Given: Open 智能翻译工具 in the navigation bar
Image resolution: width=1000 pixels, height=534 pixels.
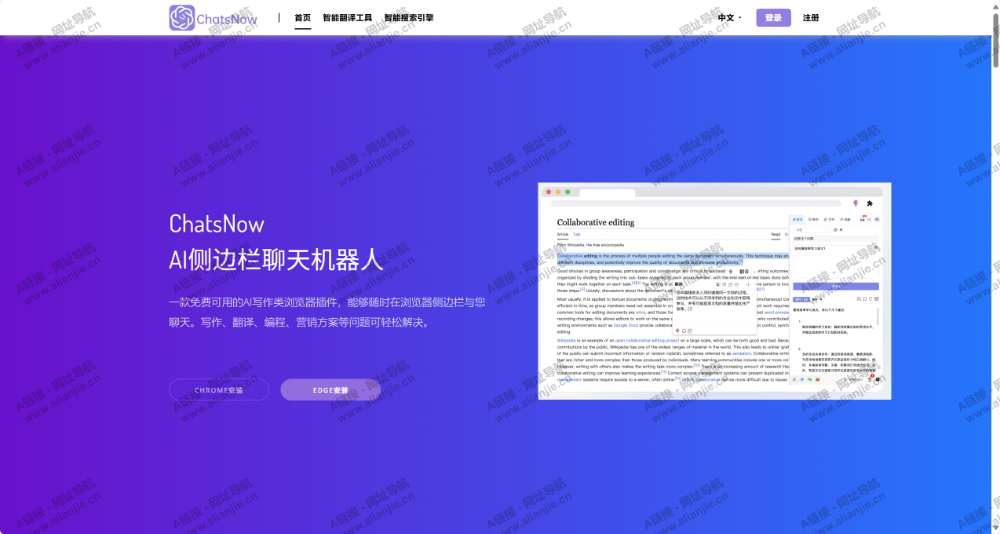Looking at the screenshot, I should pyautogui.click(x=348, y=18).
